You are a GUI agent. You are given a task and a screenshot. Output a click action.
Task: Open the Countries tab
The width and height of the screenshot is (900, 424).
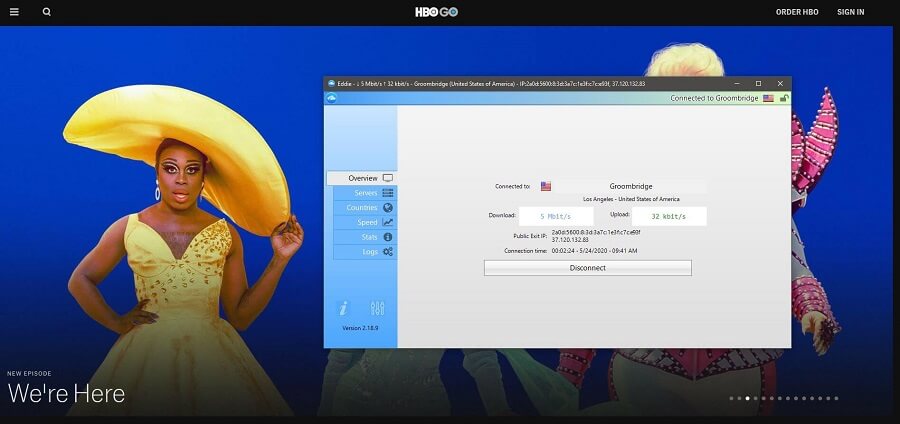pos(365,208)
